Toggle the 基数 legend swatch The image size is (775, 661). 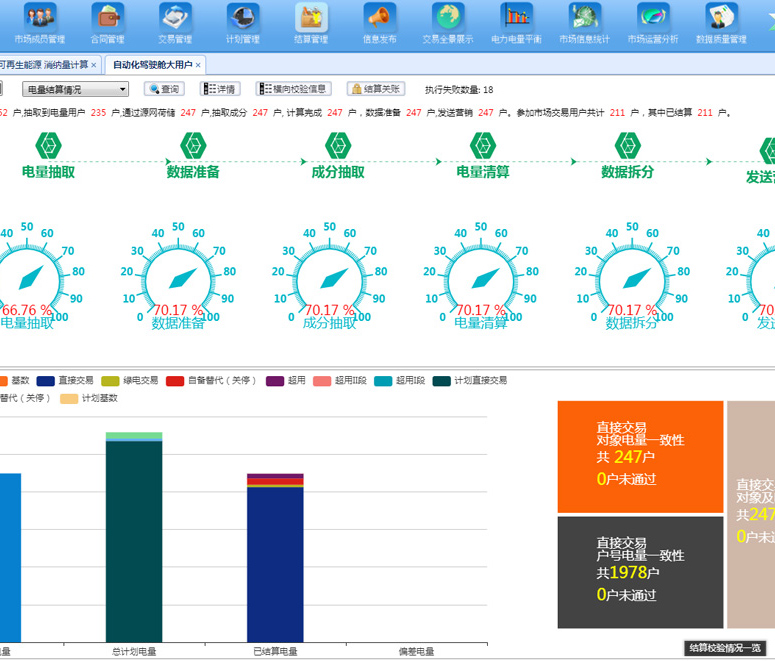(x=3, y=381)
